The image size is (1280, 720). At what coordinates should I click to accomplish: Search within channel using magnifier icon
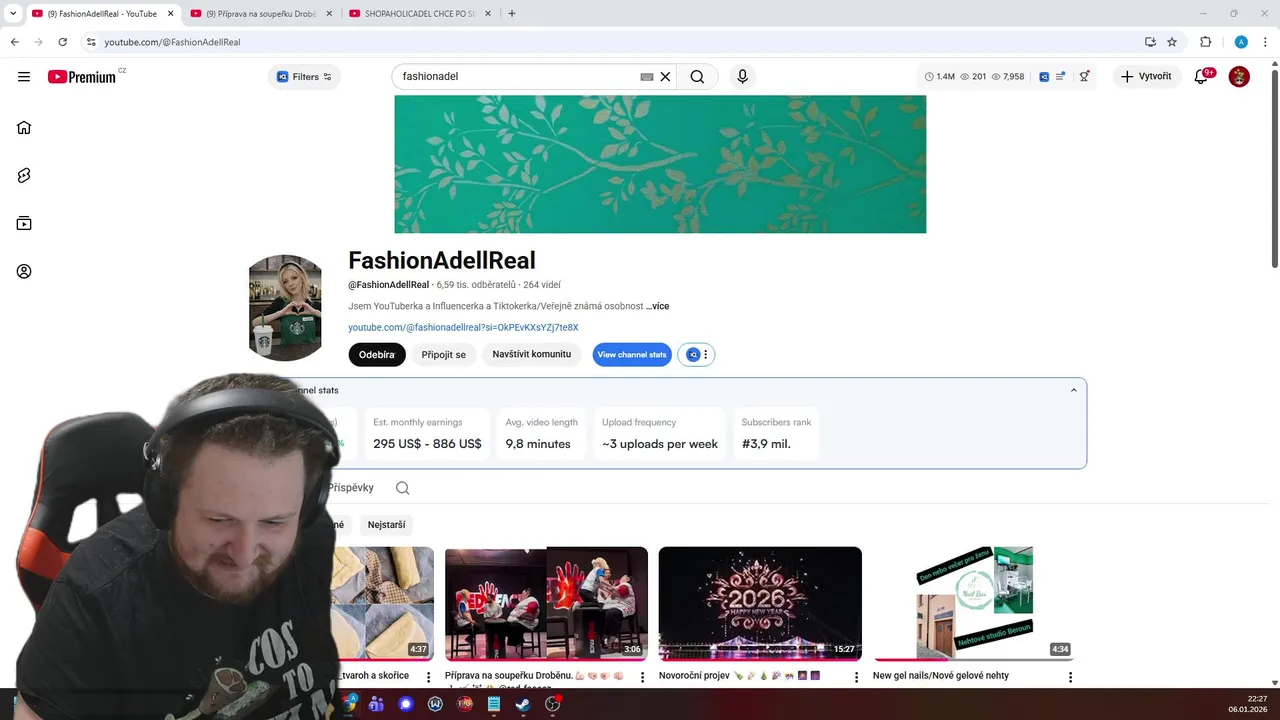402,488
